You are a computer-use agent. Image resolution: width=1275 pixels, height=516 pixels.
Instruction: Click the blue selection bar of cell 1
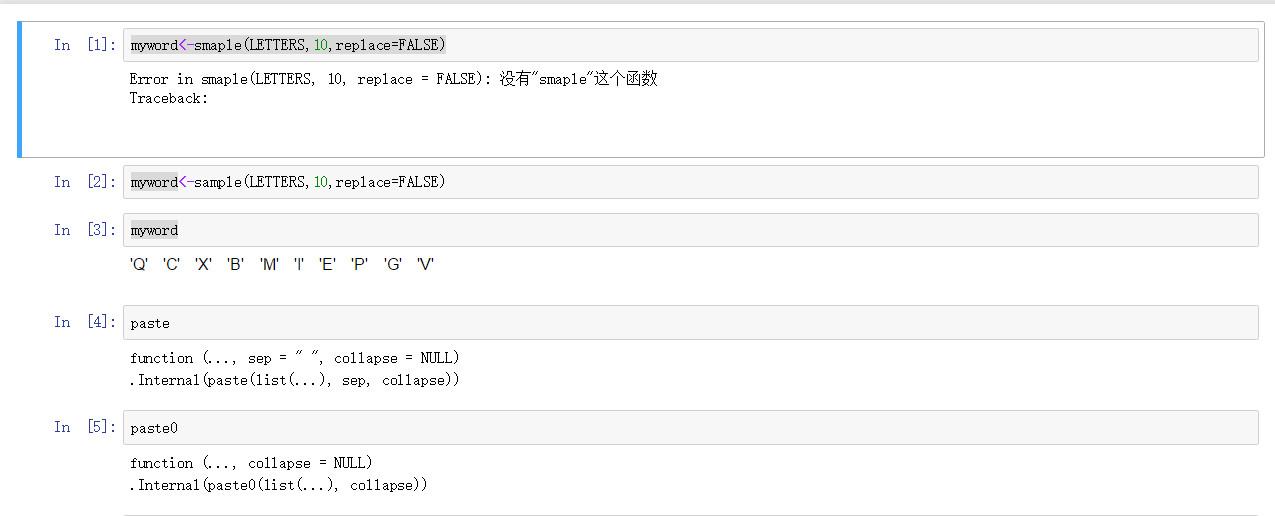(x=20, y=89)
